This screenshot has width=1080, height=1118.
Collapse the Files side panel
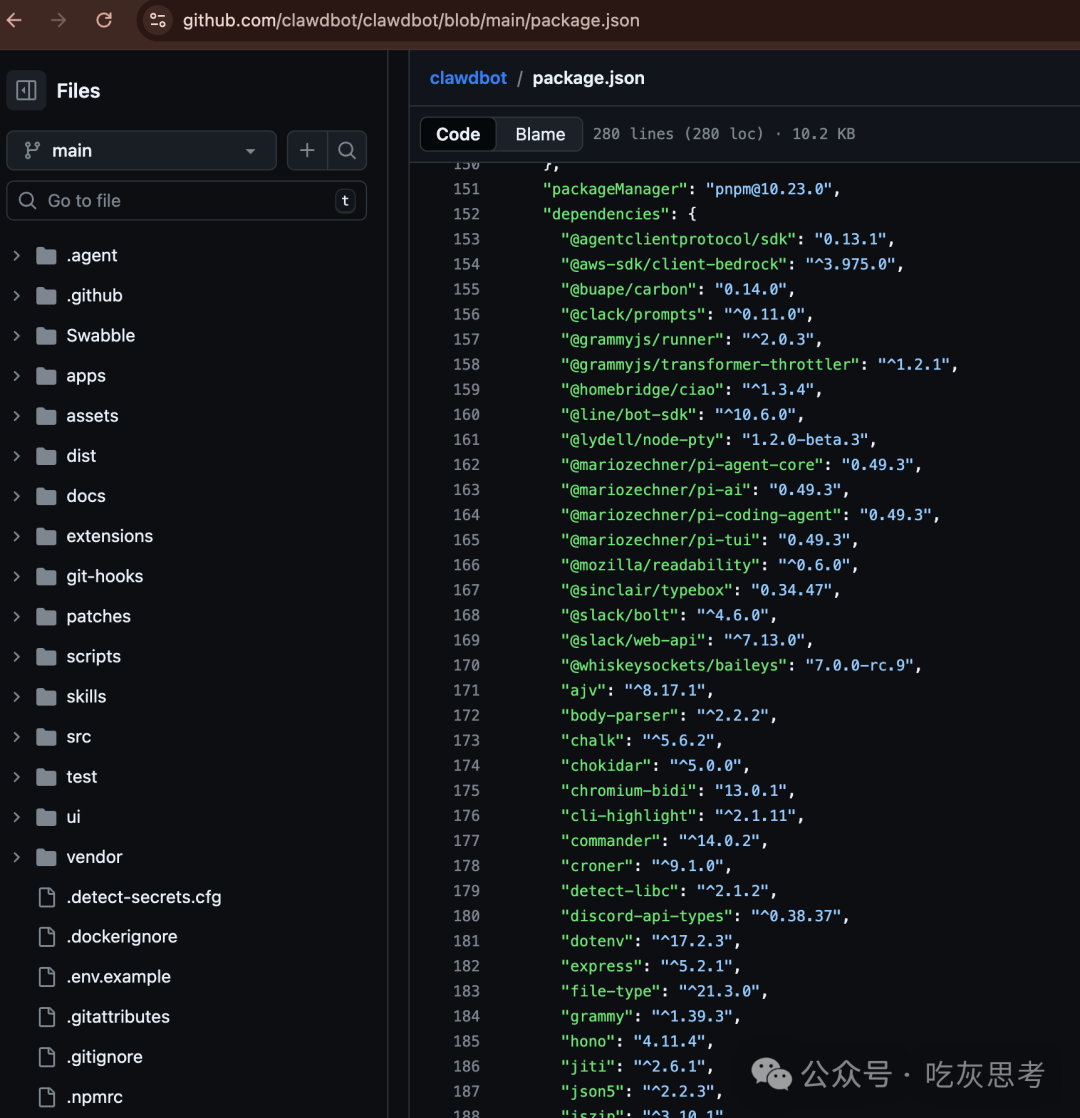tap(26, 90)
